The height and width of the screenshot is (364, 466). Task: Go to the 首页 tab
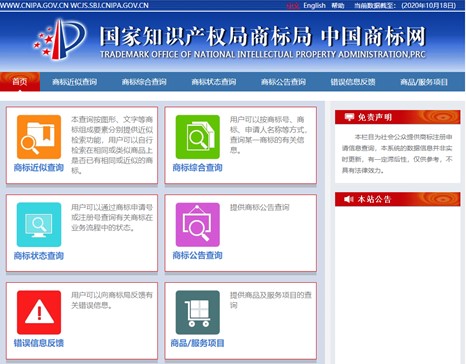pos(20,82)
